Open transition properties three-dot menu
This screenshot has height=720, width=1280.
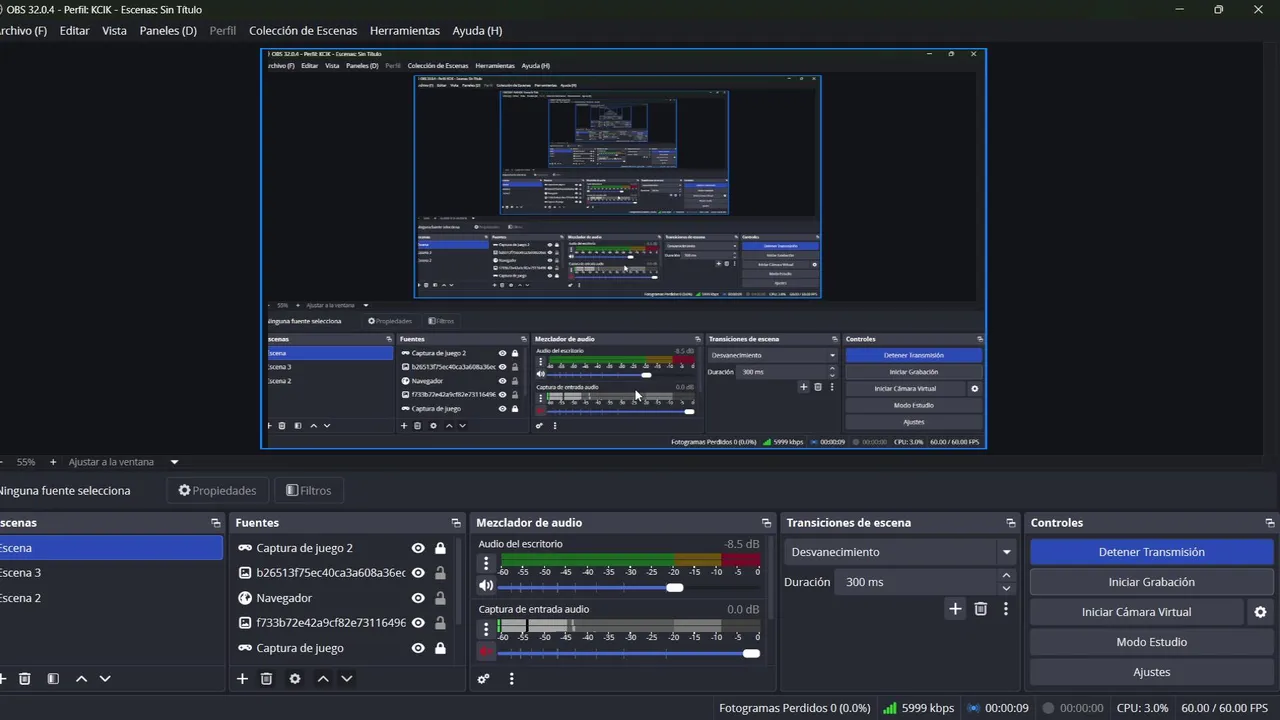[1006, 609]
